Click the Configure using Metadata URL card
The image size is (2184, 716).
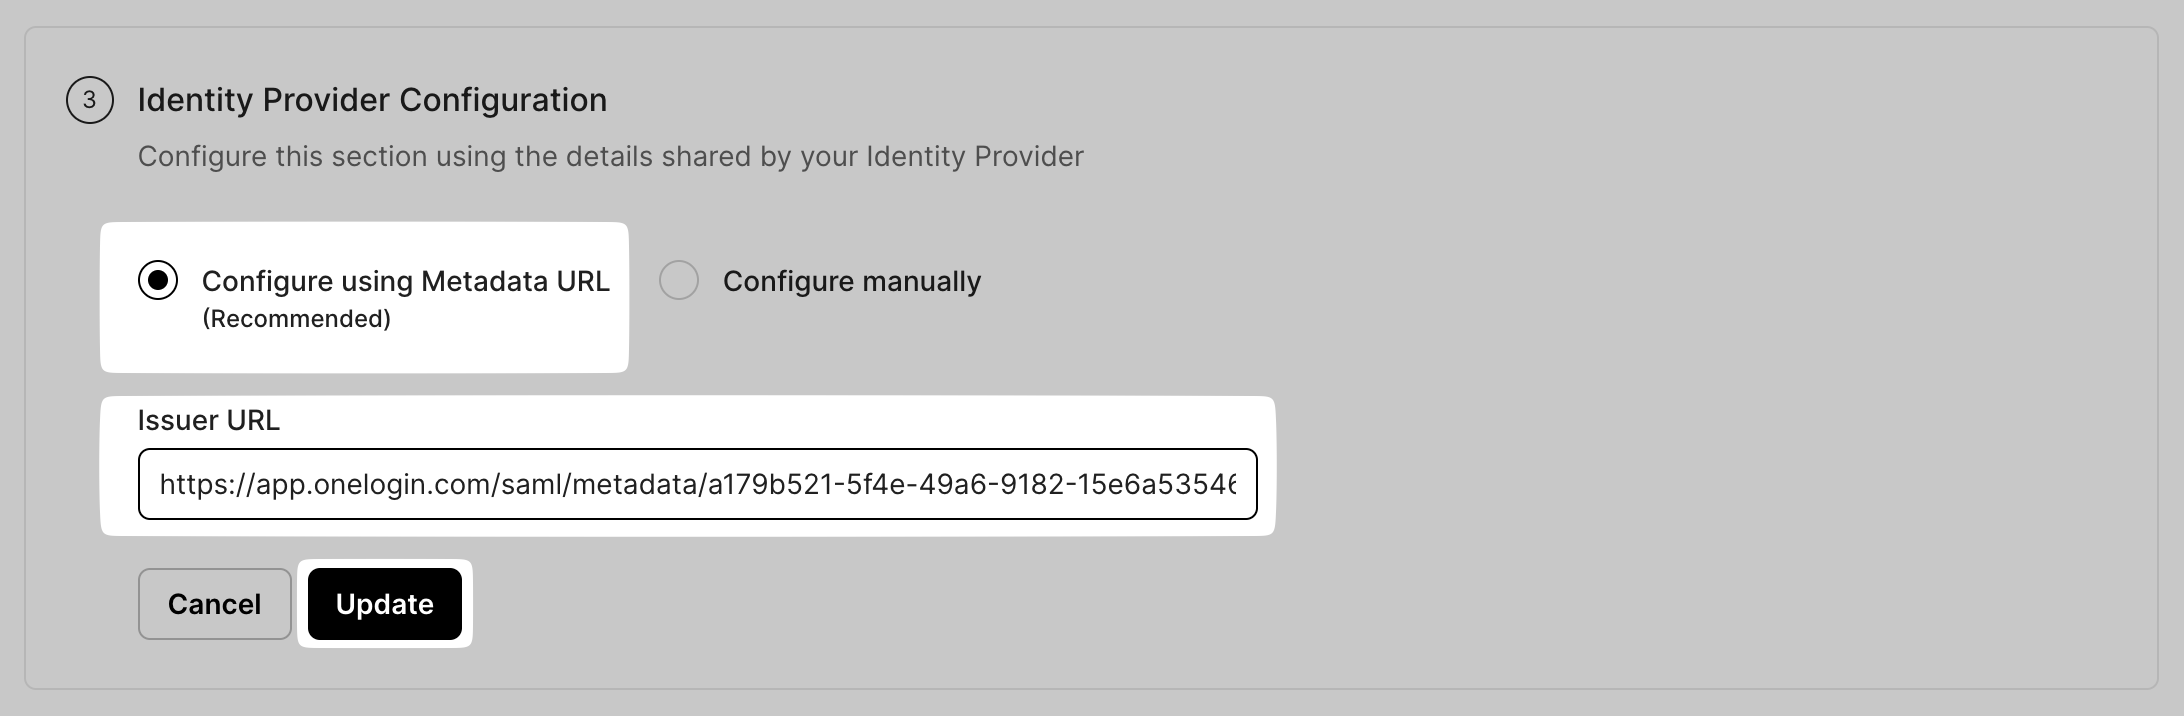click(x=365, y=297)
